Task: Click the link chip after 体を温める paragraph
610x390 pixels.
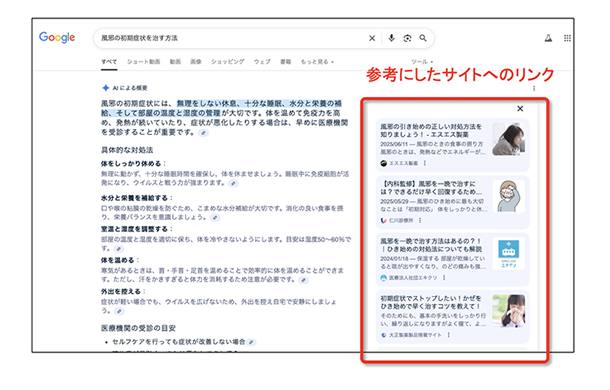Action: pos(303,280)
